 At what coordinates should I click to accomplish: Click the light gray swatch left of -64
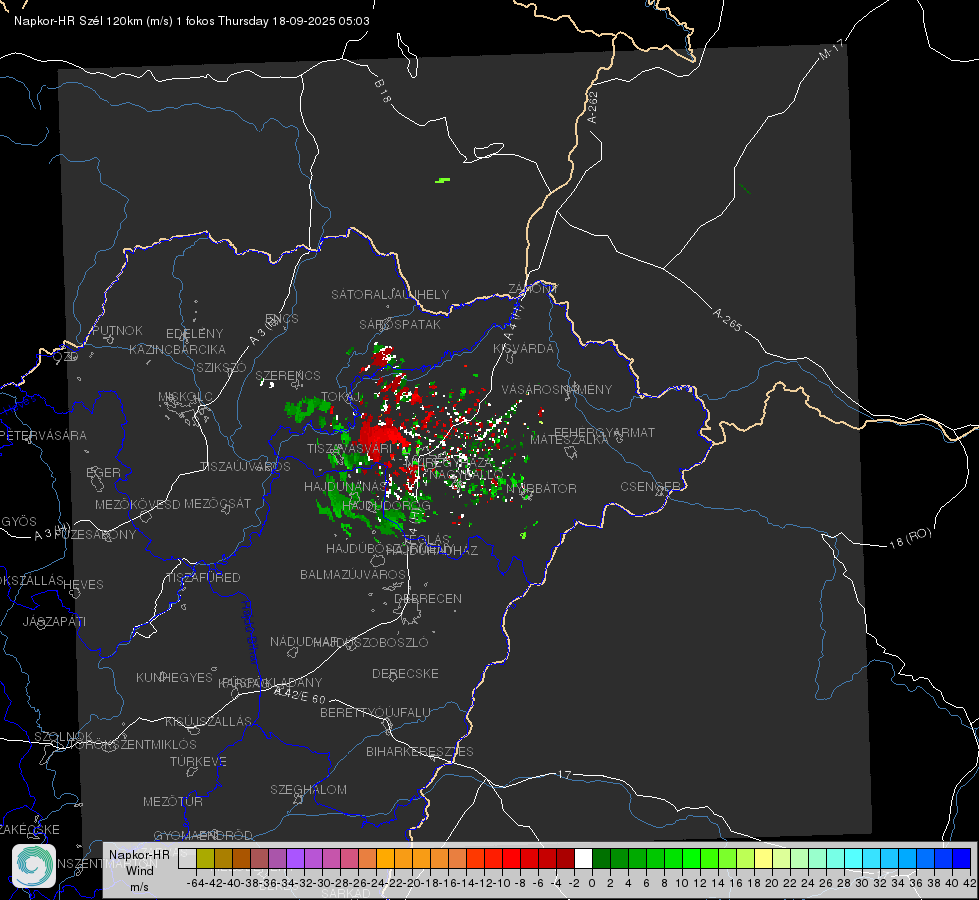(x=187, y=858)
